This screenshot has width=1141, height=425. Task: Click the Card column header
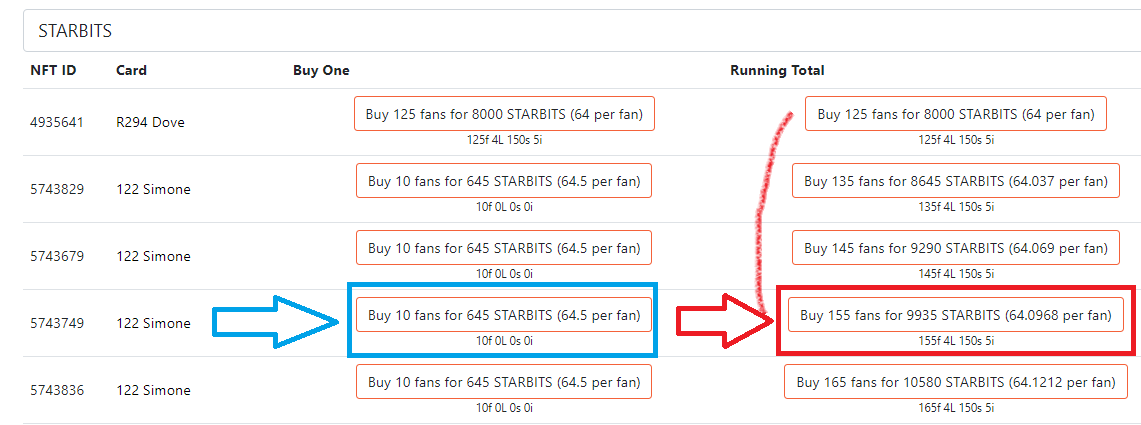pos(131,71)
